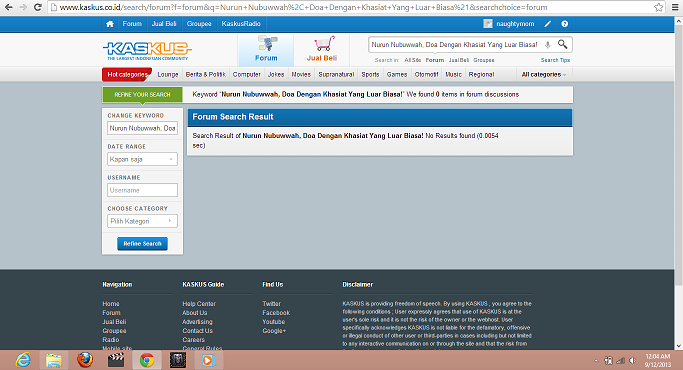Open the Supranatural category
This screenshot has width=683, height=370.
click(x=336, y=75)
